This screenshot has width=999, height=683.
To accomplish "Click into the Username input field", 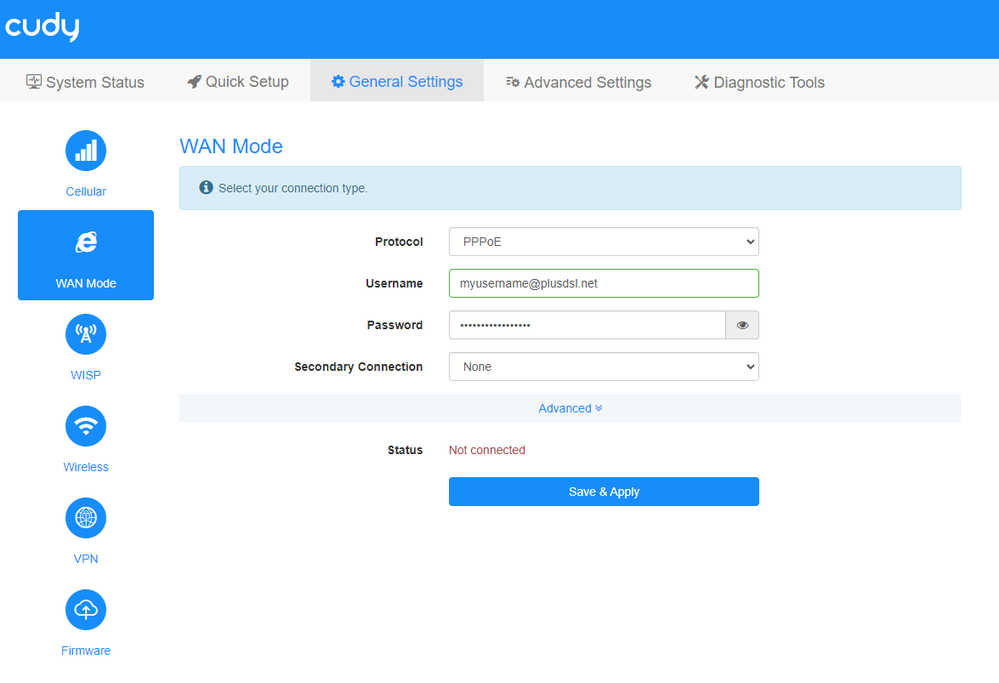I will (x=603, y=284).
